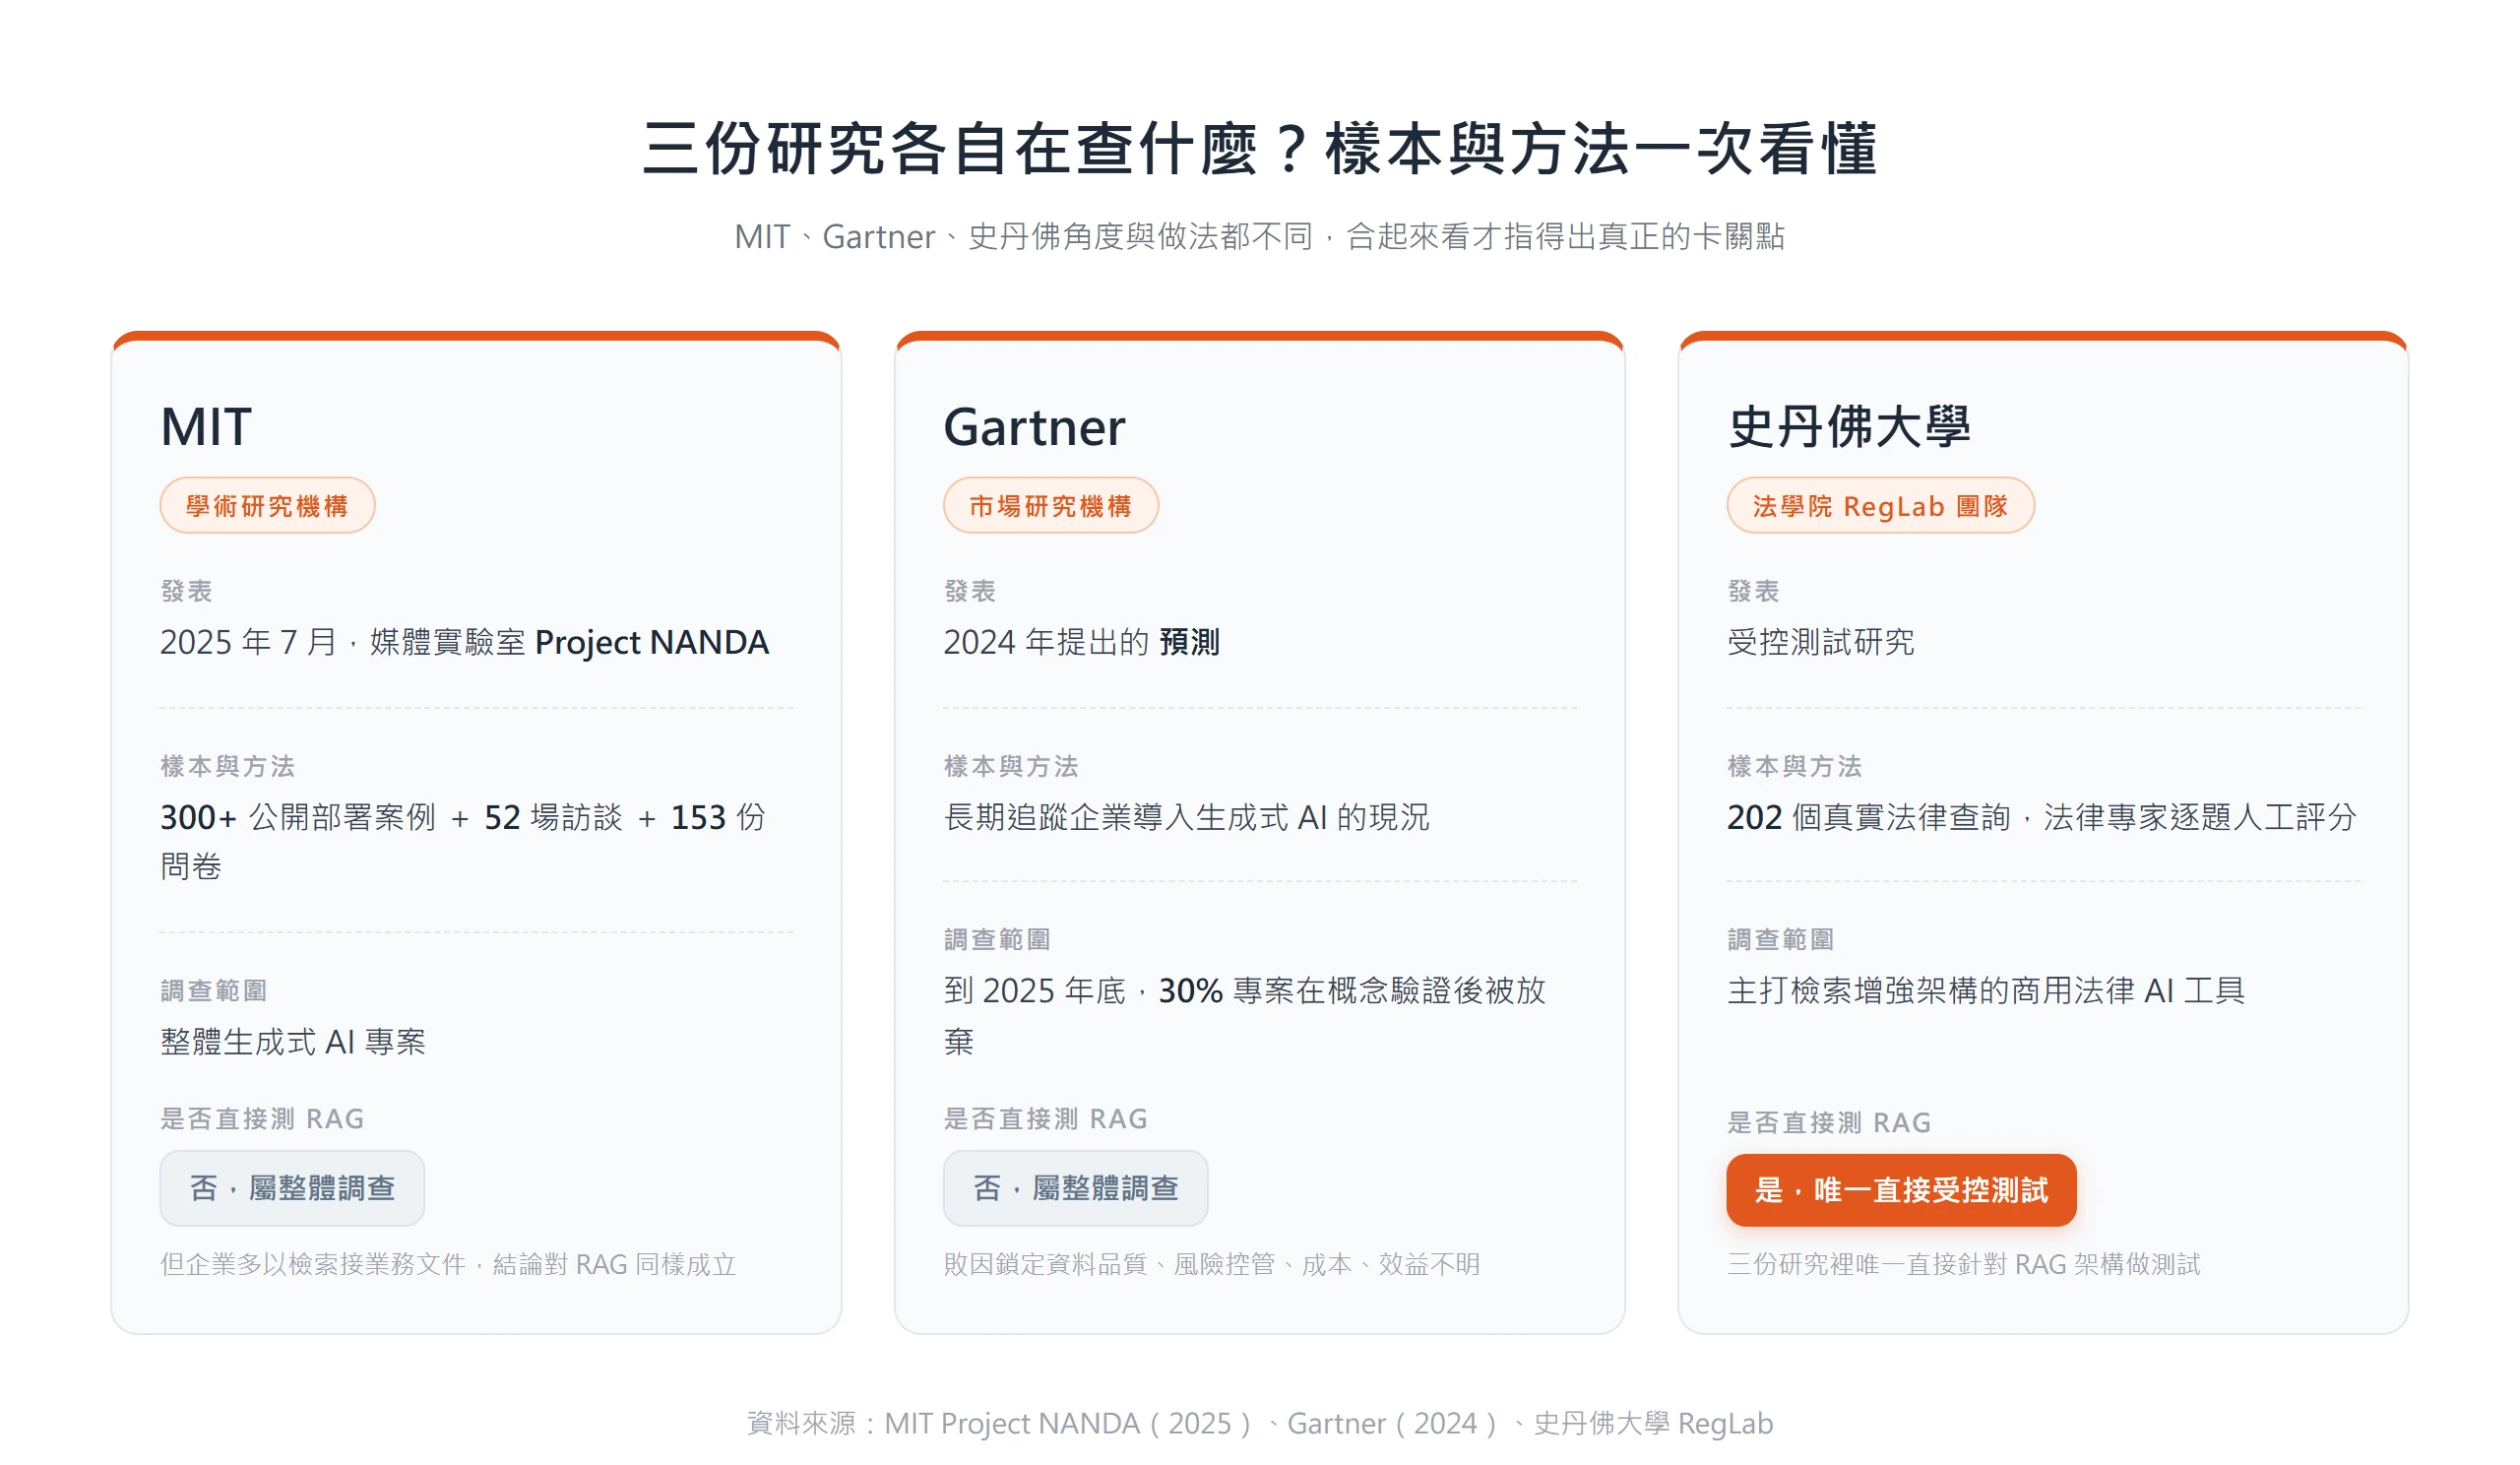Viewport: 2520px width, 1465px height.
Task: Click 是否直接測 RAG label in the Gartner card
Action: [x=1045, y=1118]
